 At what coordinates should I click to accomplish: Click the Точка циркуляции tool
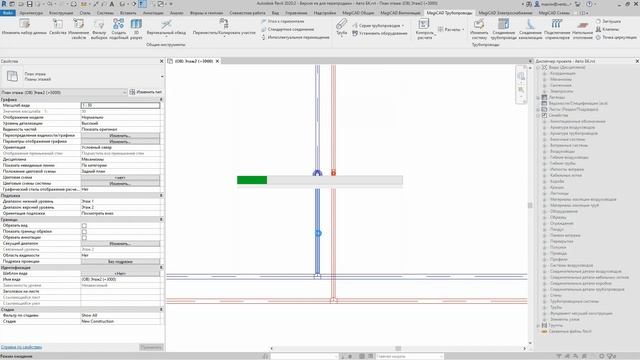pos(616,37)
